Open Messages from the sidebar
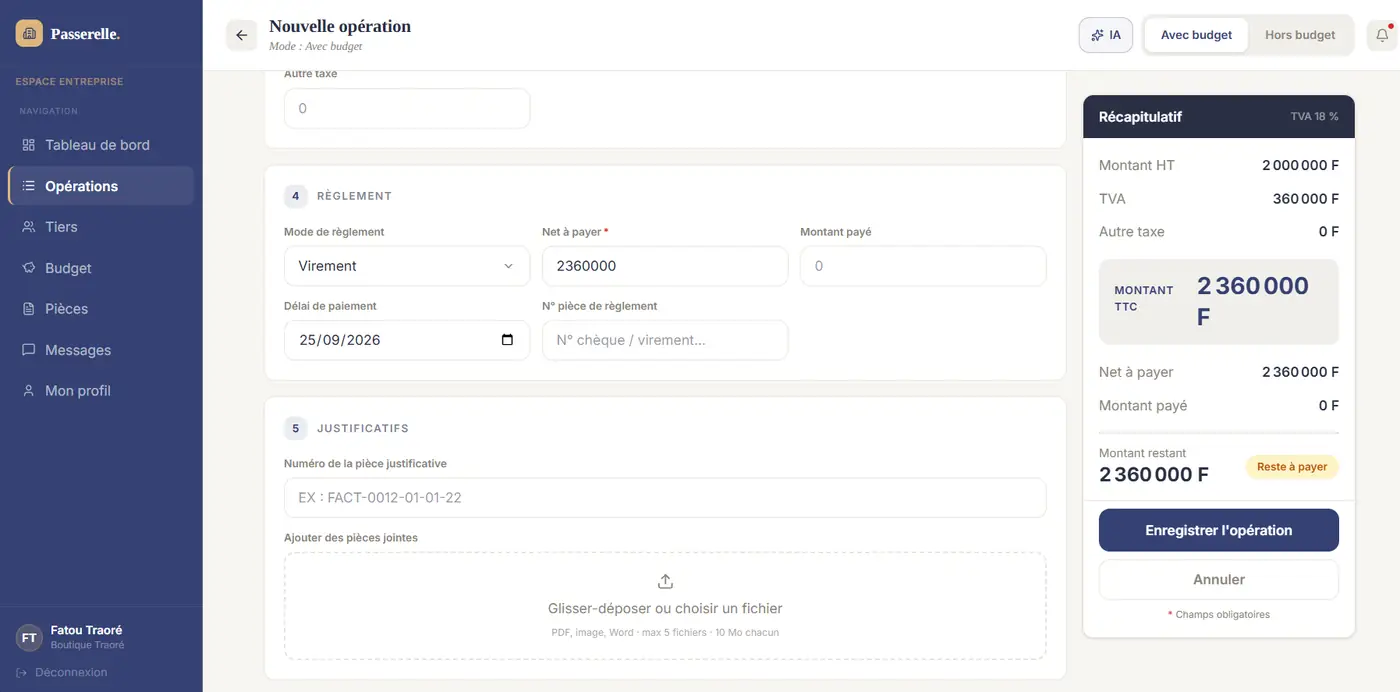The image size is (1400, 692). point(101,350)
